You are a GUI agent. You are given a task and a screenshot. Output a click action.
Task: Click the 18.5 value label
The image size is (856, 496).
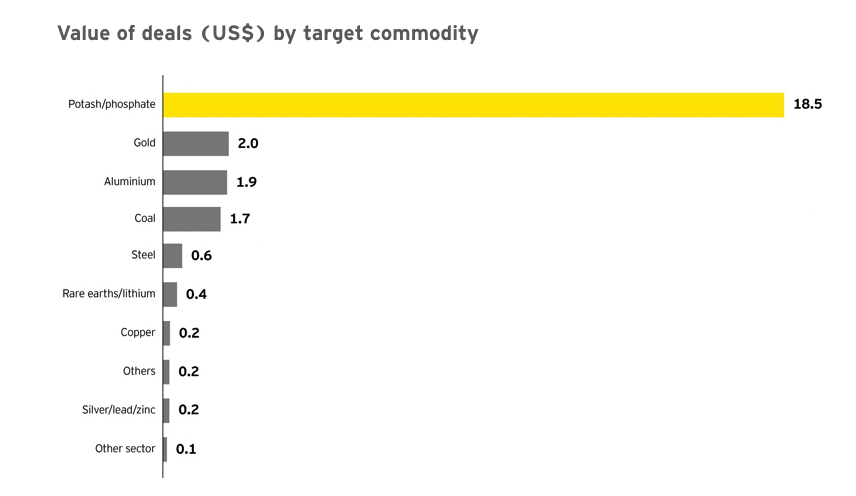(x=807, y=104)
